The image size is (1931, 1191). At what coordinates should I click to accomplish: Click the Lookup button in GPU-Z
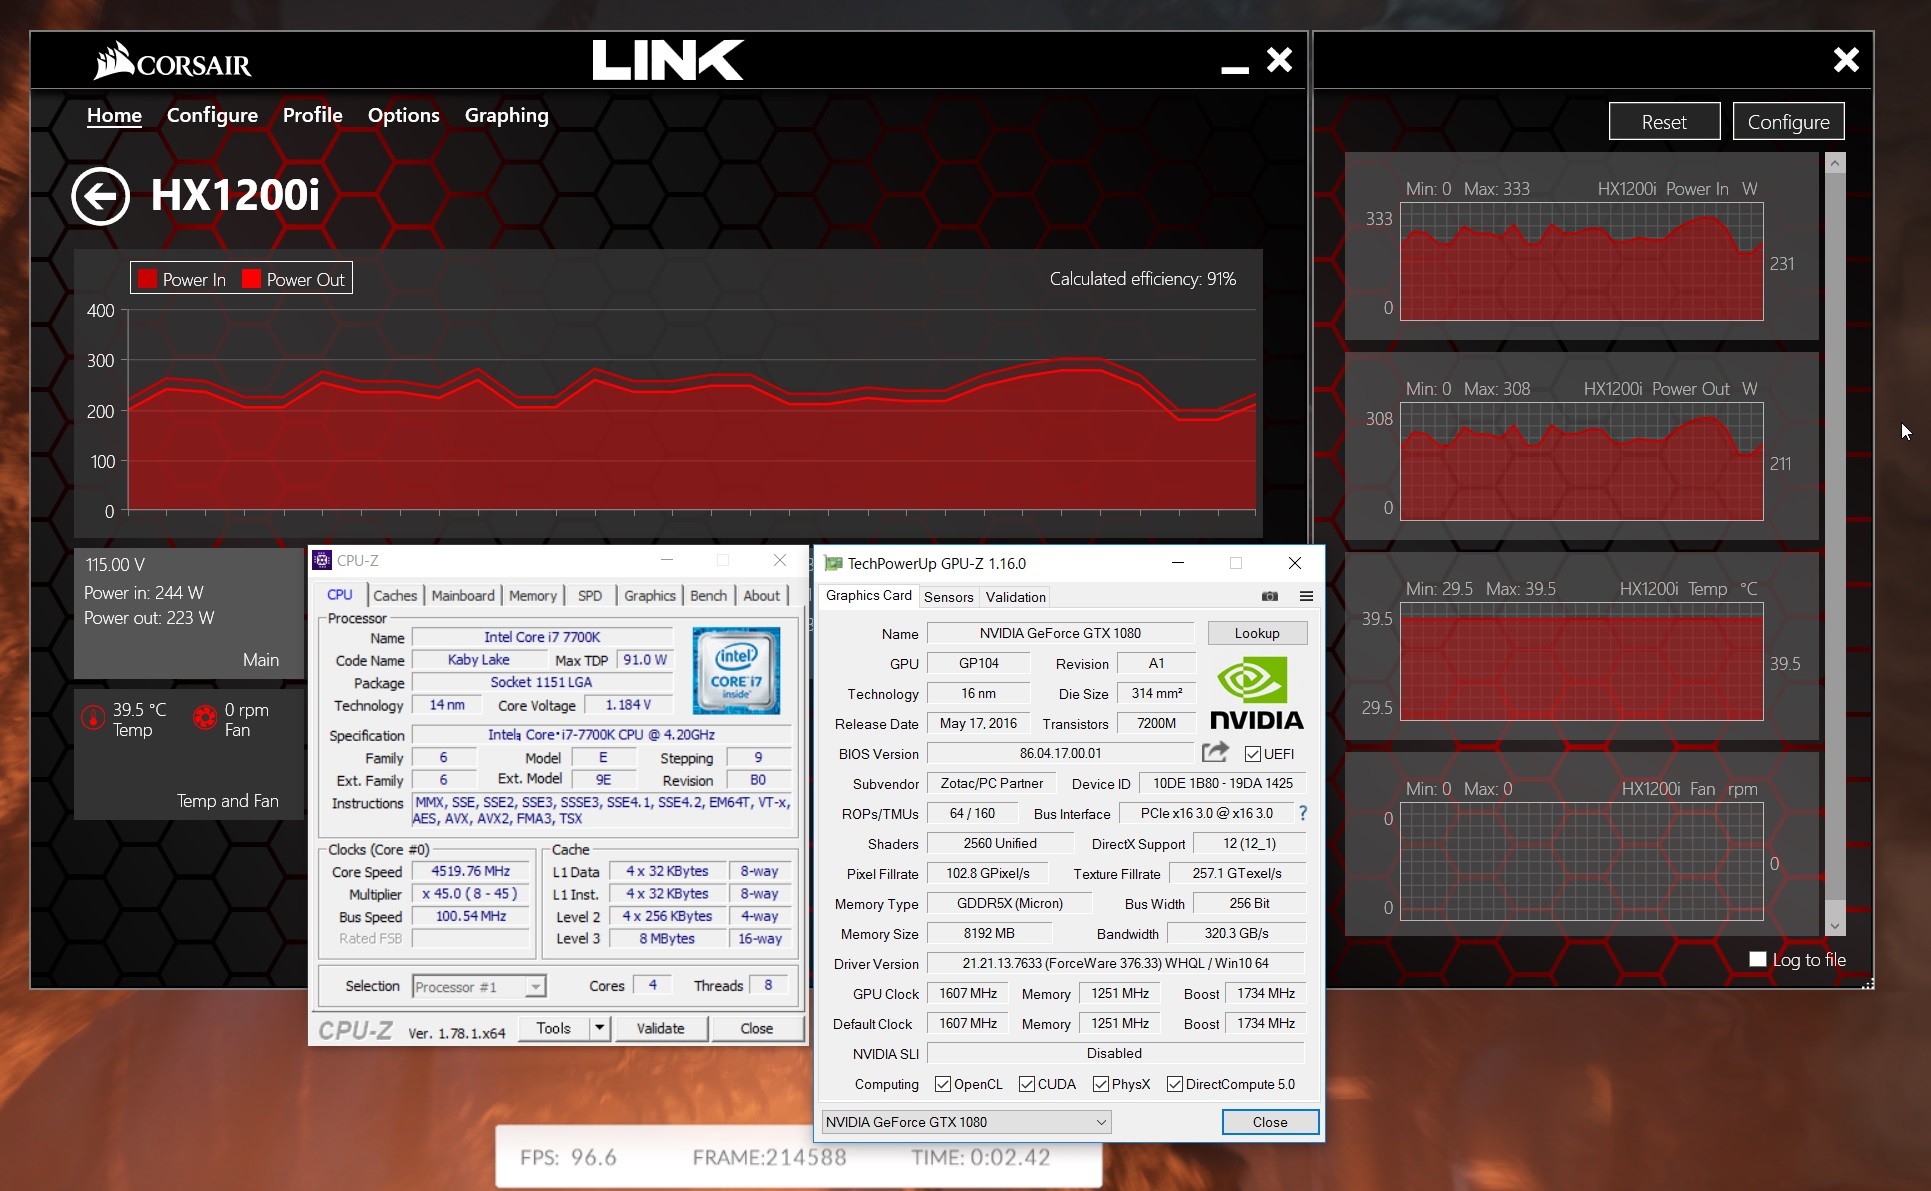[x=1257, y=633]
